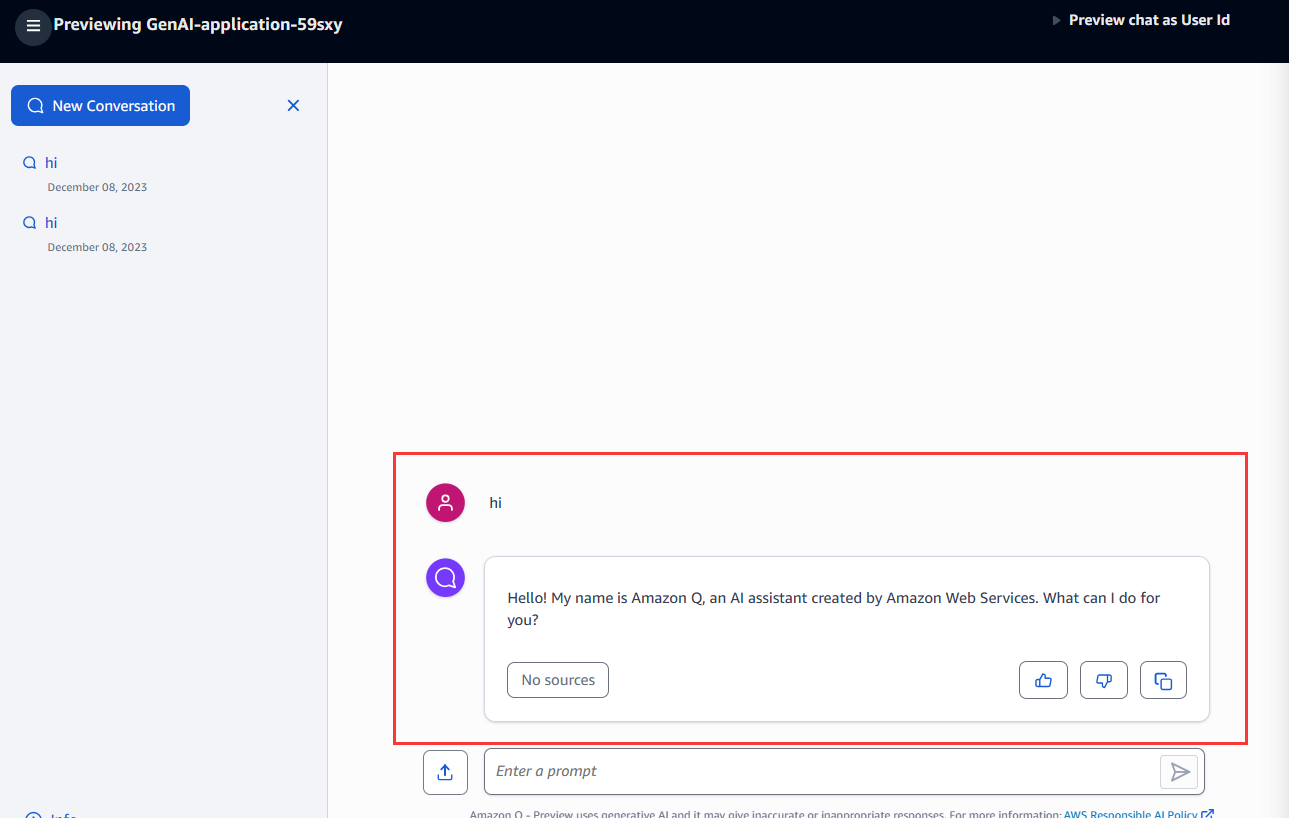Click the No sources button
Image resolution: width=1289 pixels, height=818 pixels.
tap(558, 680)
